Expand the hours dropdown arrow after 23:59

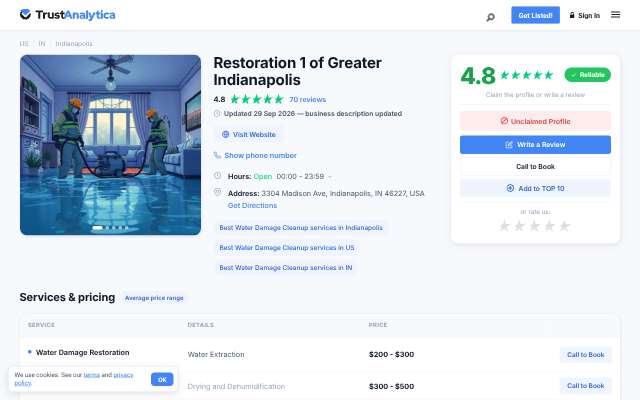tap(330, 176)
